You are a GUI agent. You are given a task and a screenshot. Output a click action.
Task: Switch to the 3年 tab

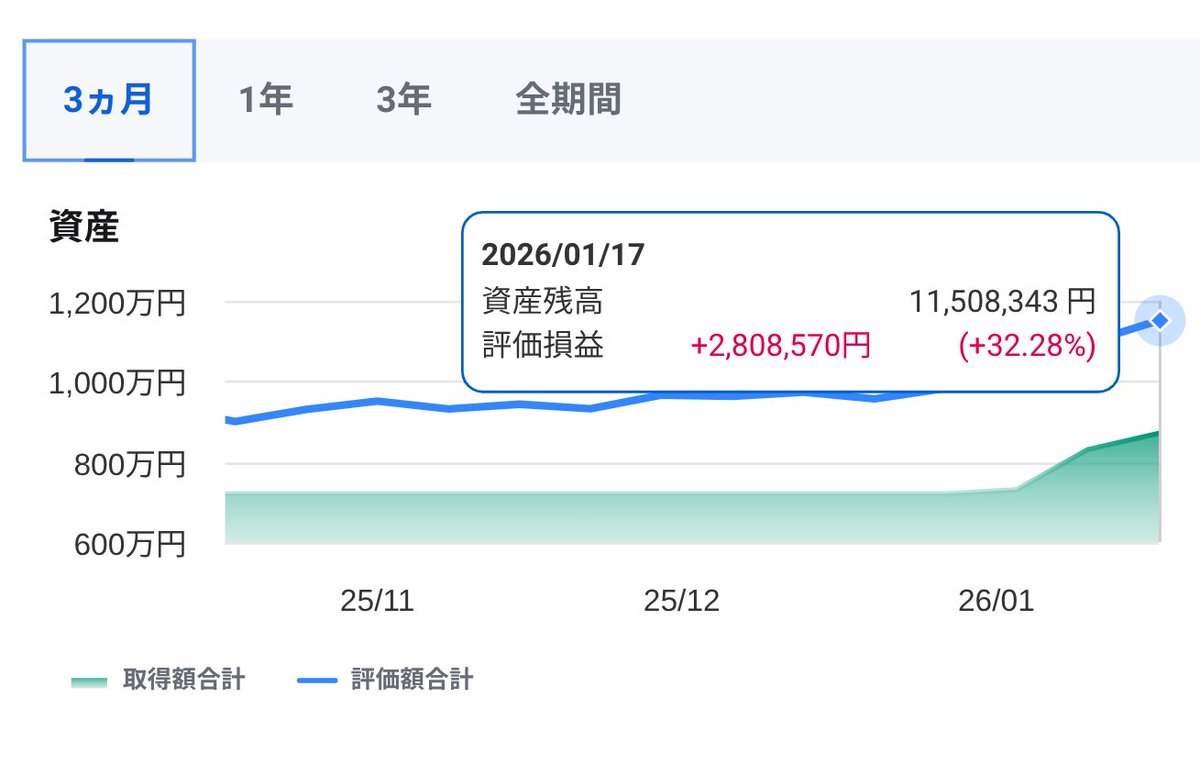tap(404, 99)
